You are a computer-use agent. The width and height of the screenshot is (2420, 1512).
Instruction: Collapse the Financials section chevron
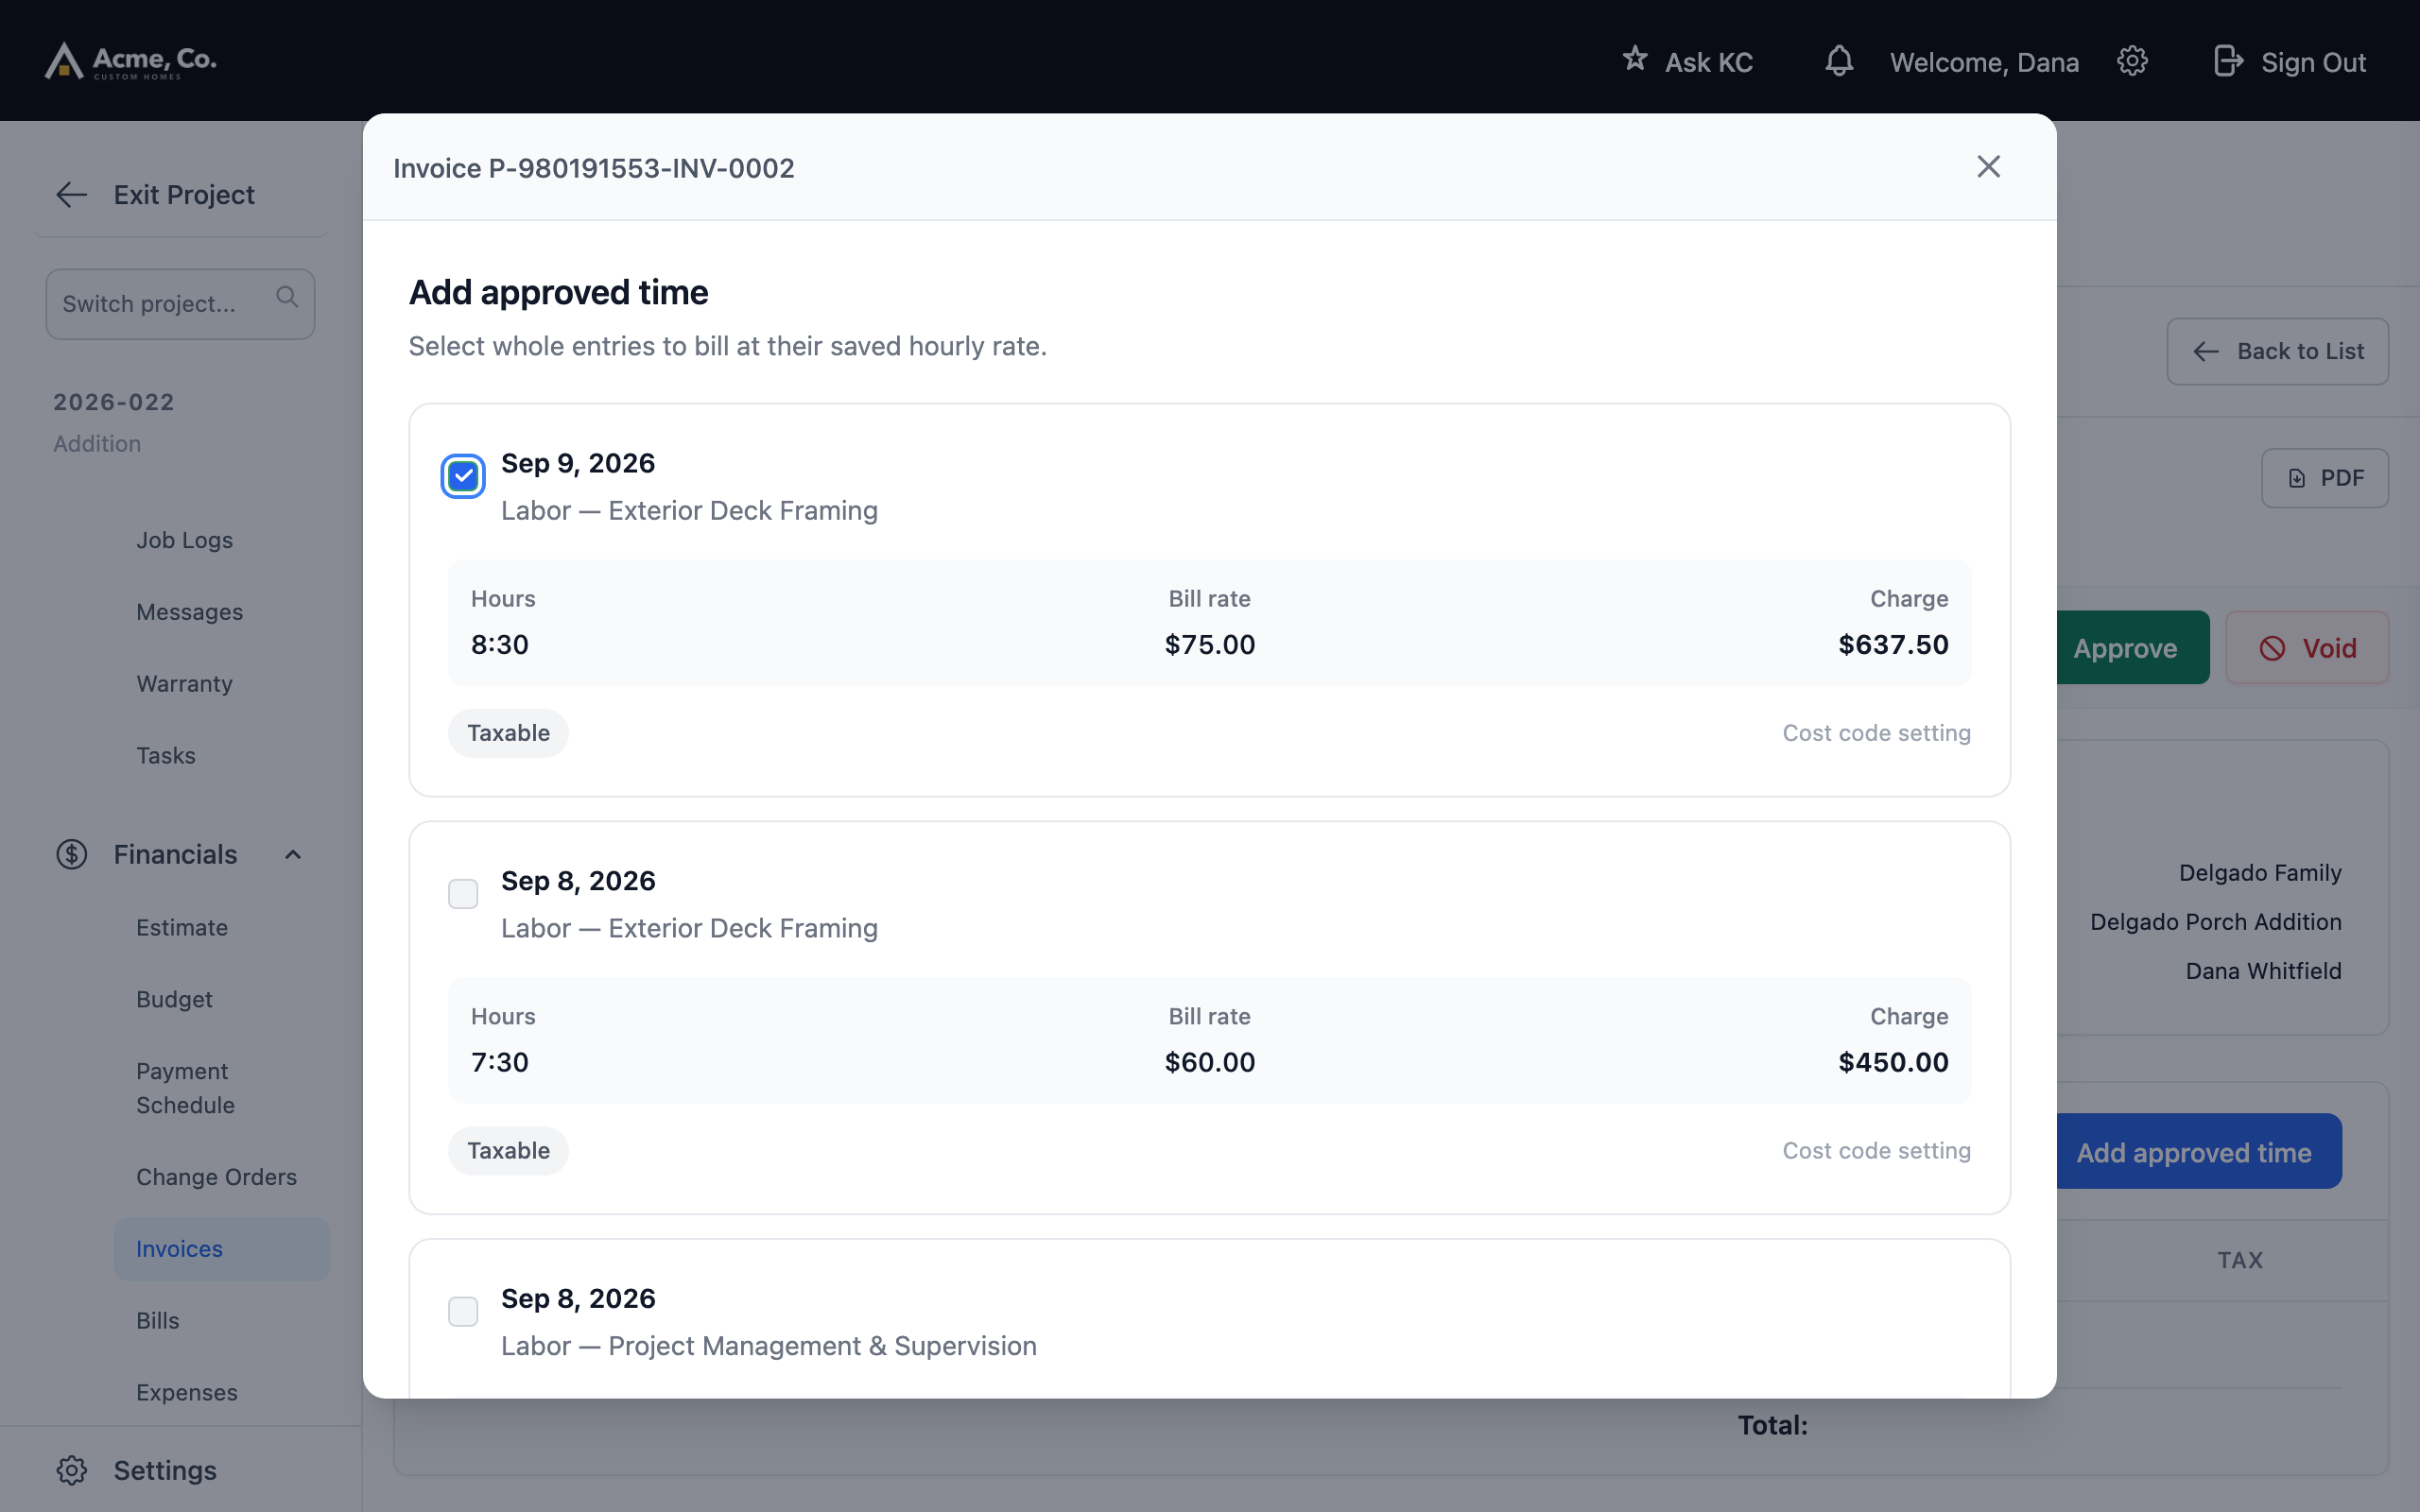pyautogui.click(x=293, y=854)
